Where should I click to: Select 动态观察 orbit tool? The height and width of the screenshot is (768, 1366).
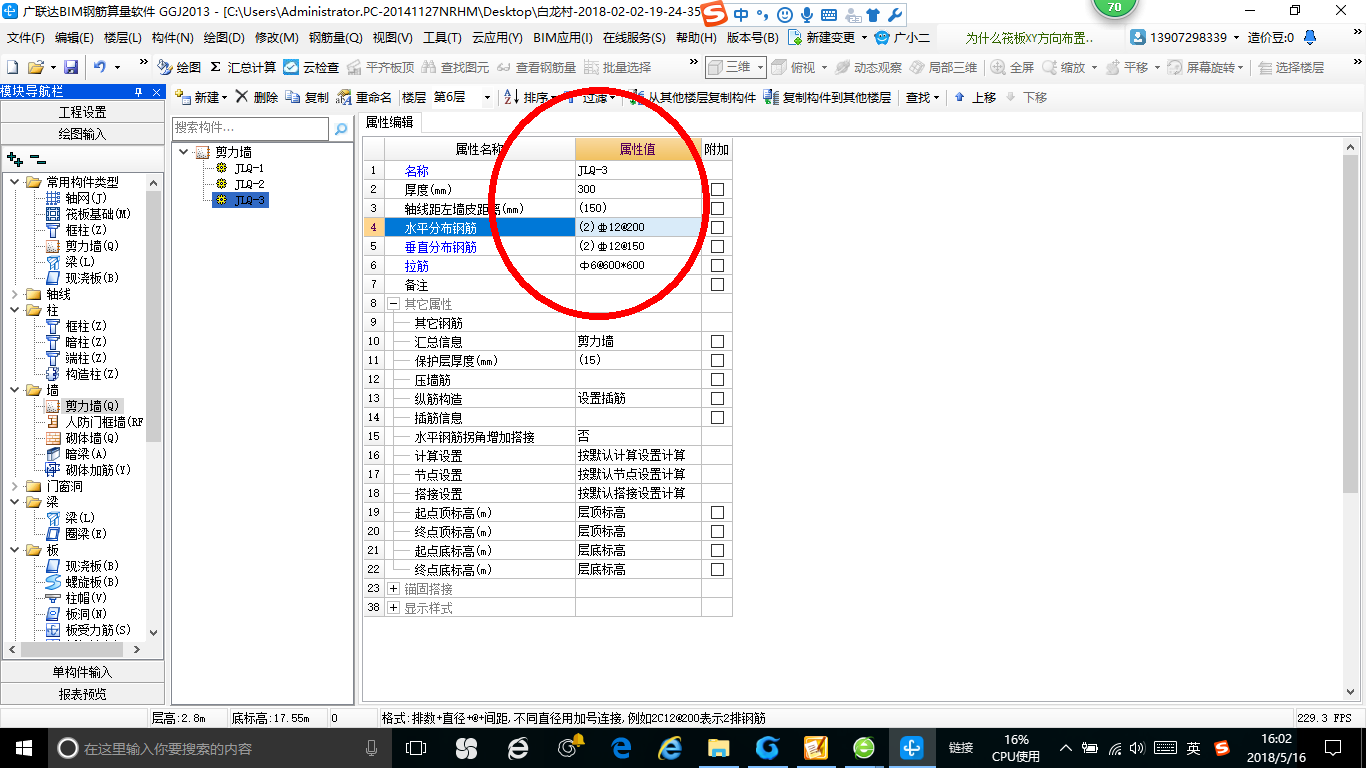click(868, 67)
